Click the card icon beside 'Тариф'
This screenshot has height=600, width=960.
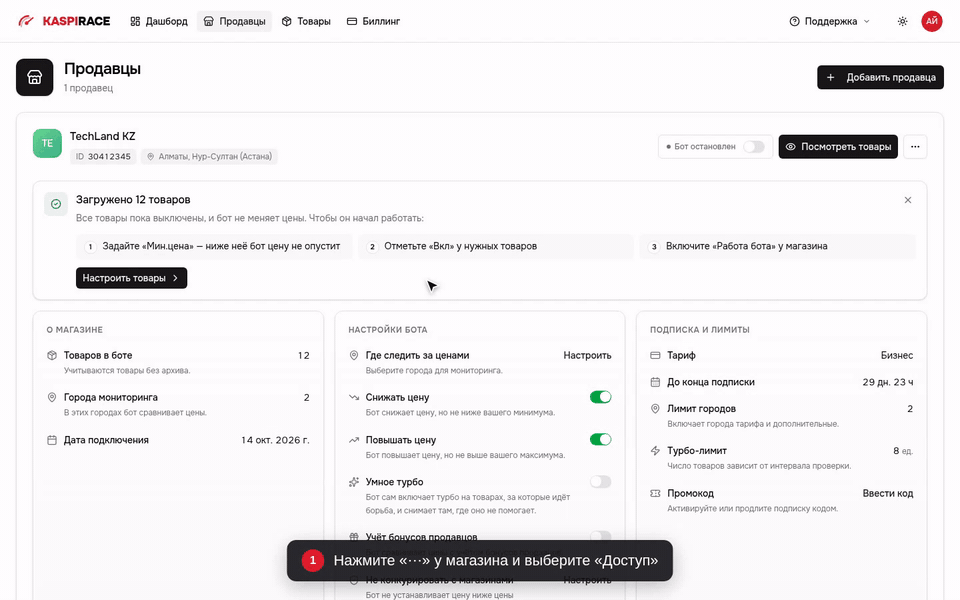(x=655, y=355)
